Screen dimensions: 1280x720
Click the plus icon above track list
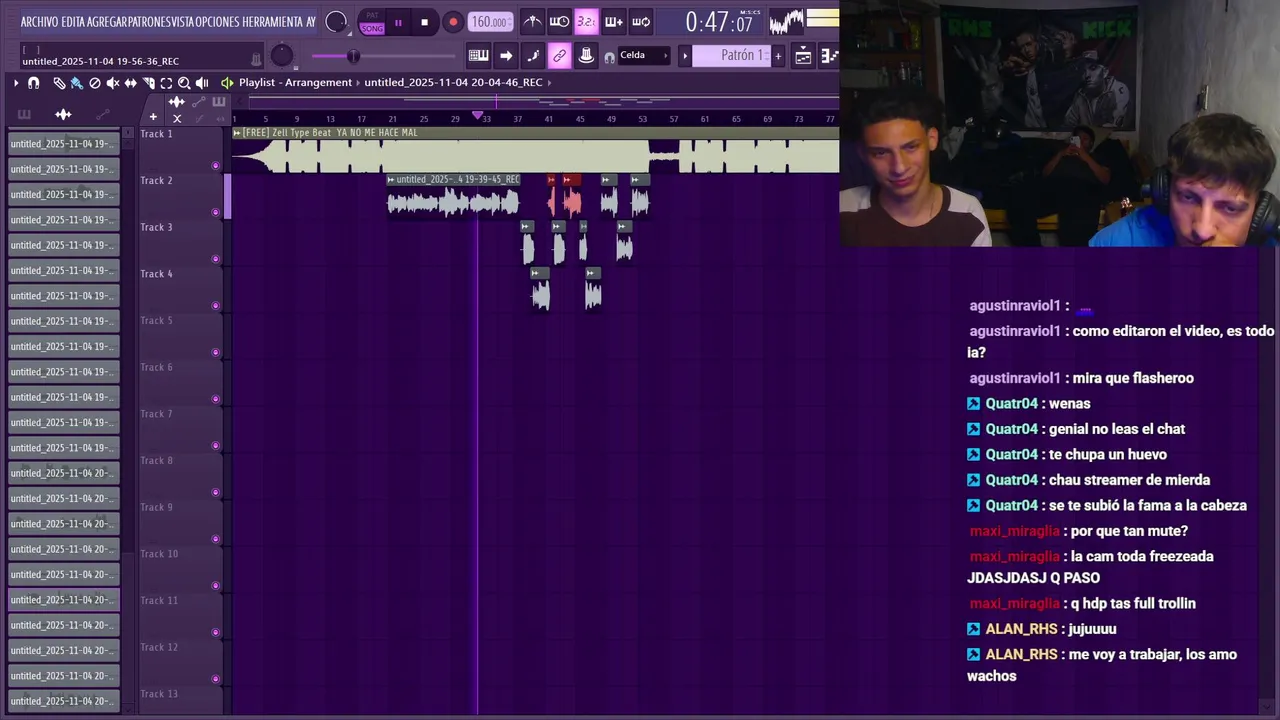(x=153, y=117)
